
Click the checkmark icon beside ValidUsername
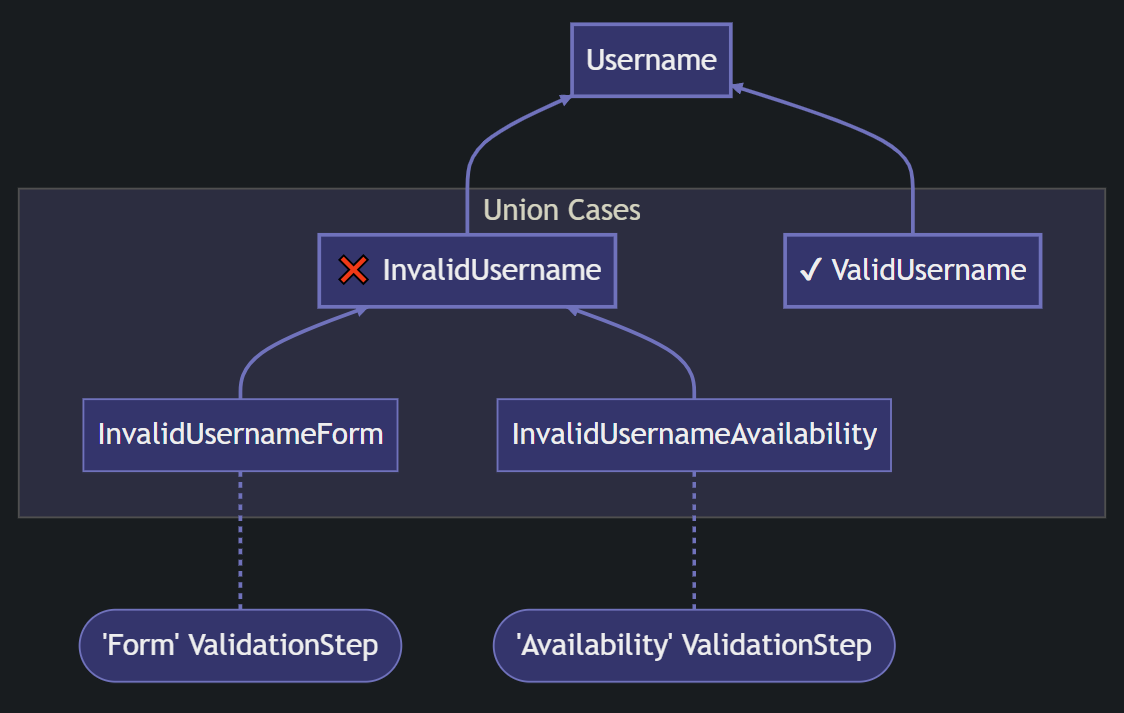(x=810, y=270)
